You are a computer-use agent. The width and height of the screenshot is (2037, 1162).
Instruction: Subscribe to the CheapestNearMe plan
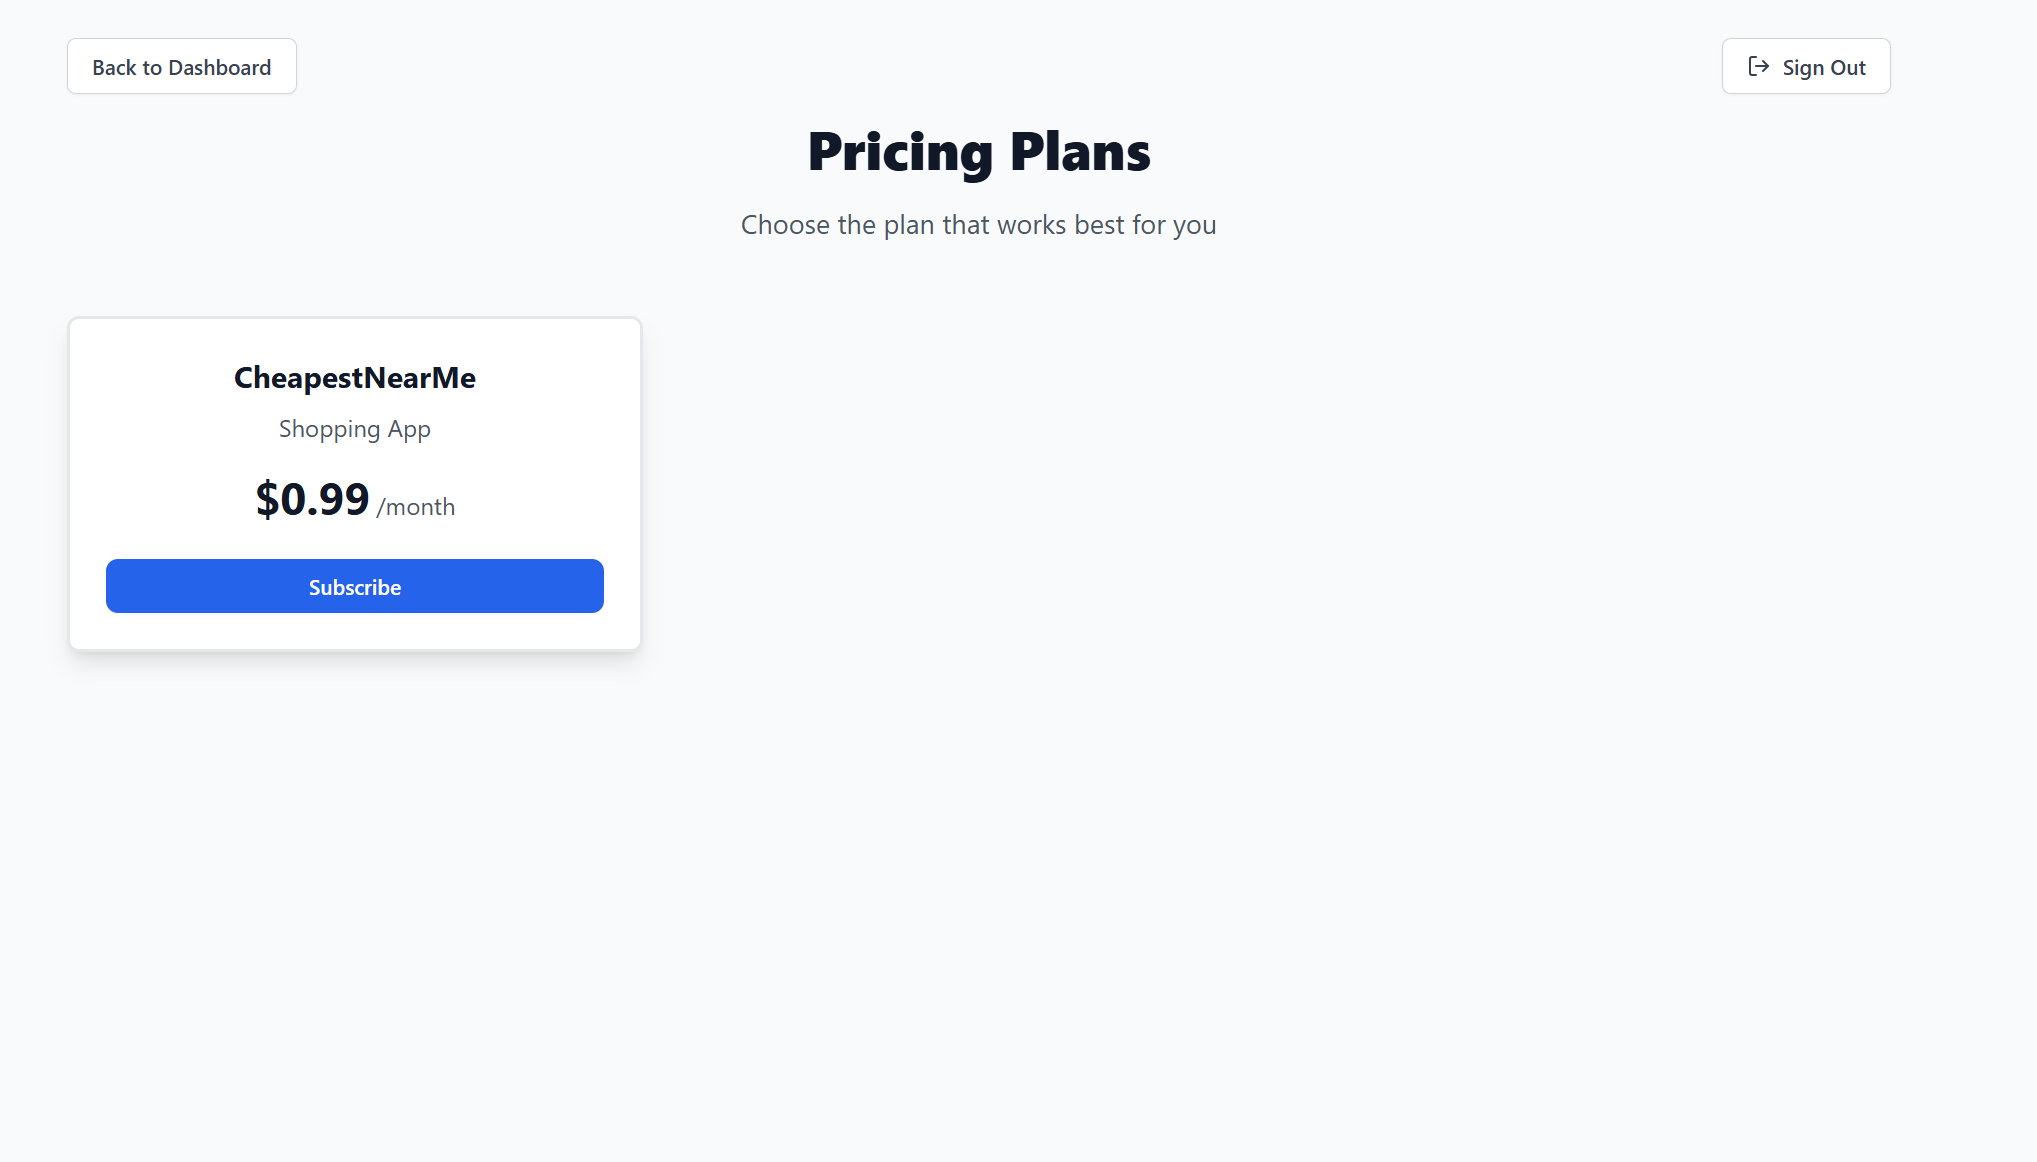pyautogui.click(x=354, y=587)
